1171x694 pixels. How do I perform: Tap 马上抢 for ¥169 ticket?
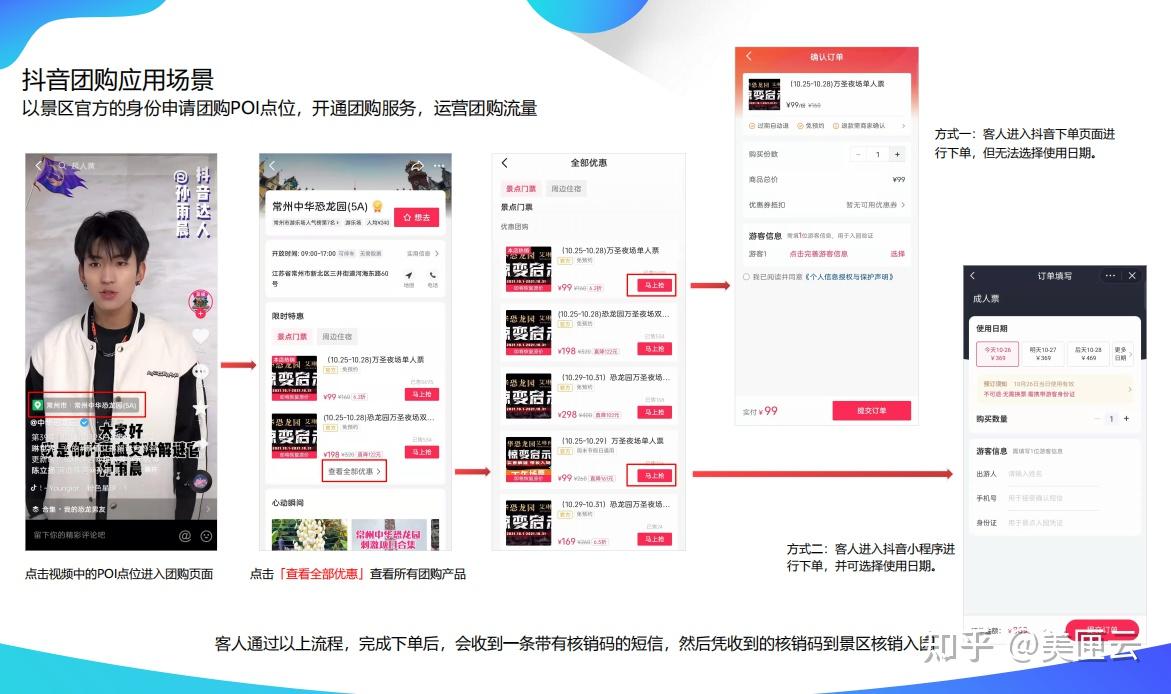tap(654, 539)
